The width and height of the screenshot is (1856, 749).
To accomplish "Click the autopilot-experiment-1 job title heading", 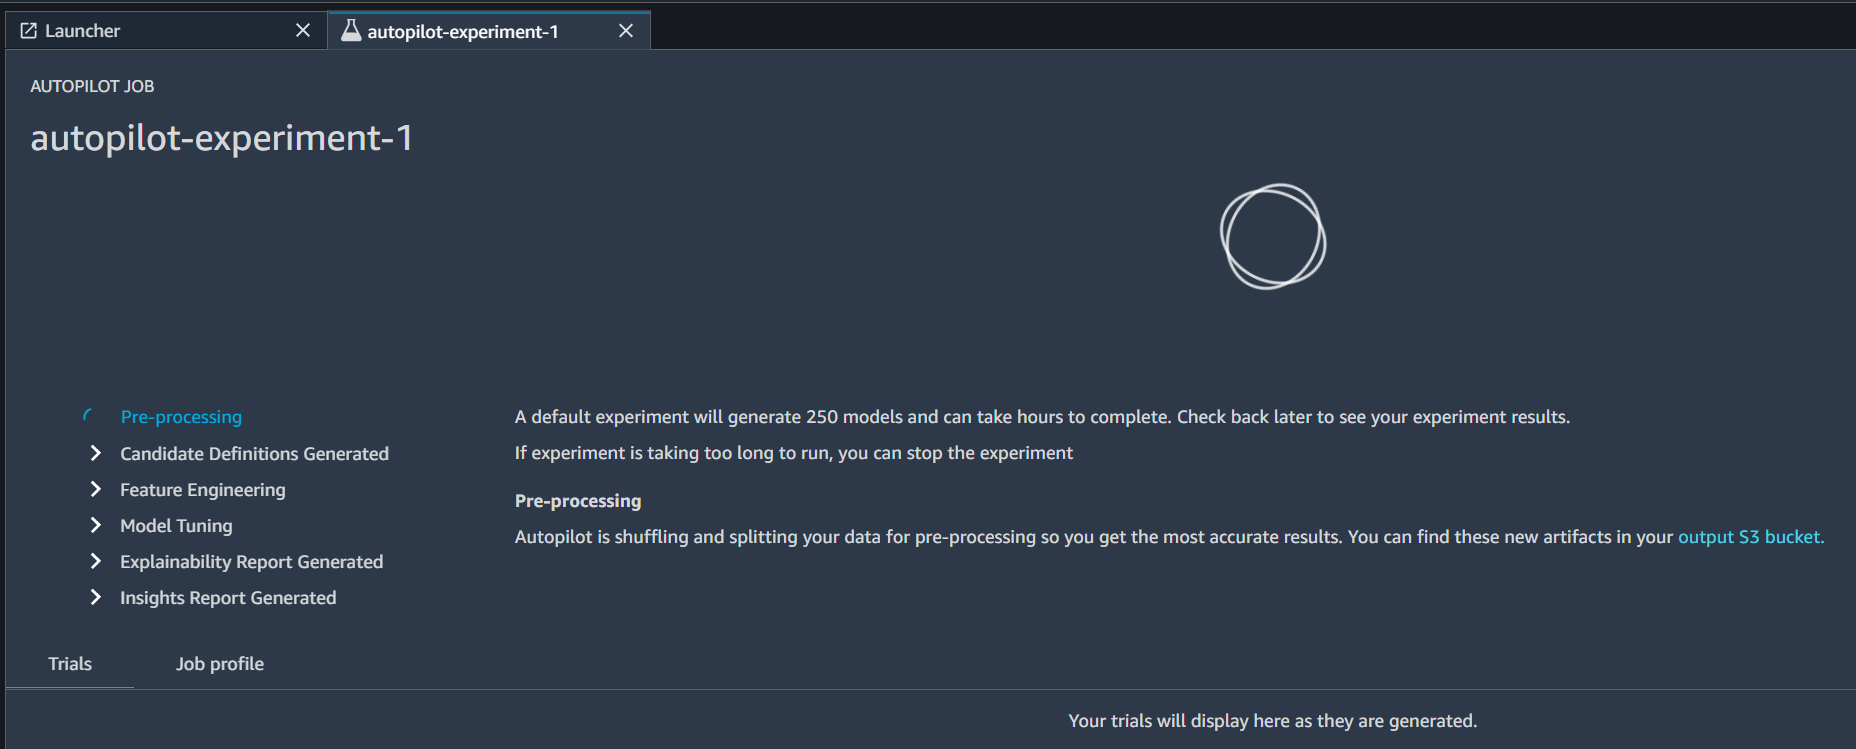I will pyautogui.click(x=221, y=138).
